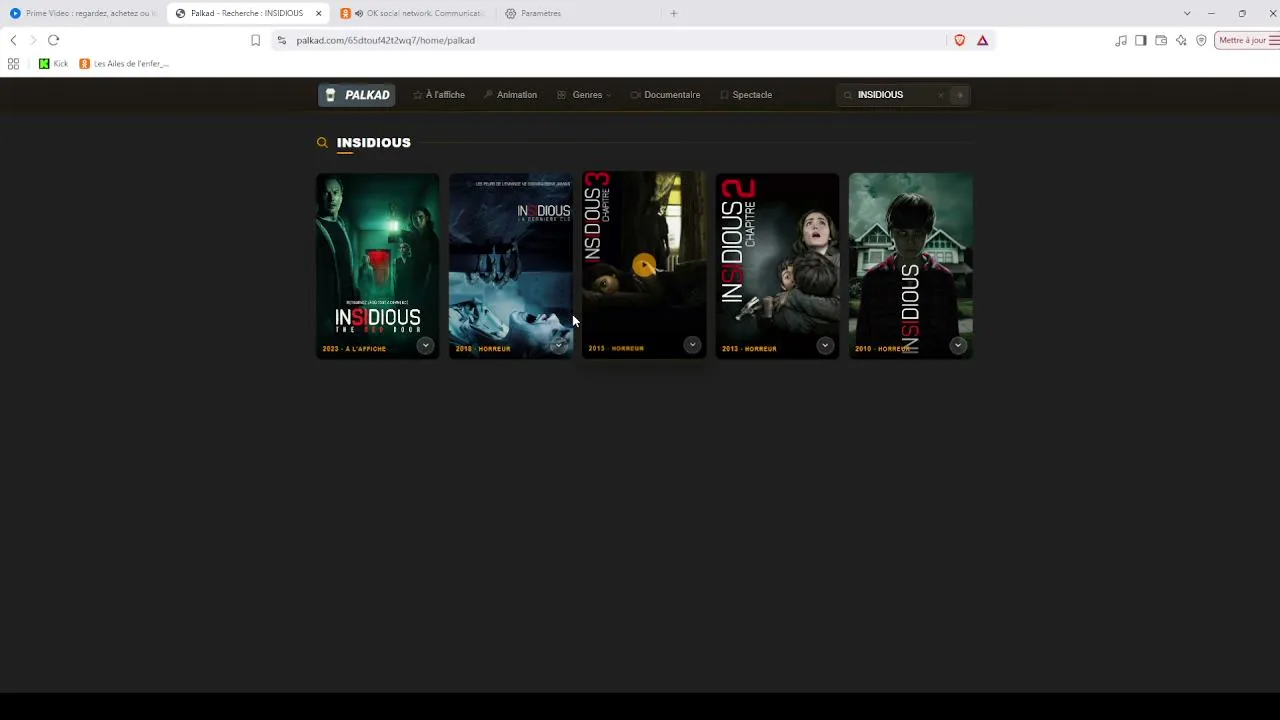Open the tab search dropdown arrow
Viewport: 1280px width, 720px height.
[x=1187, y=13]
